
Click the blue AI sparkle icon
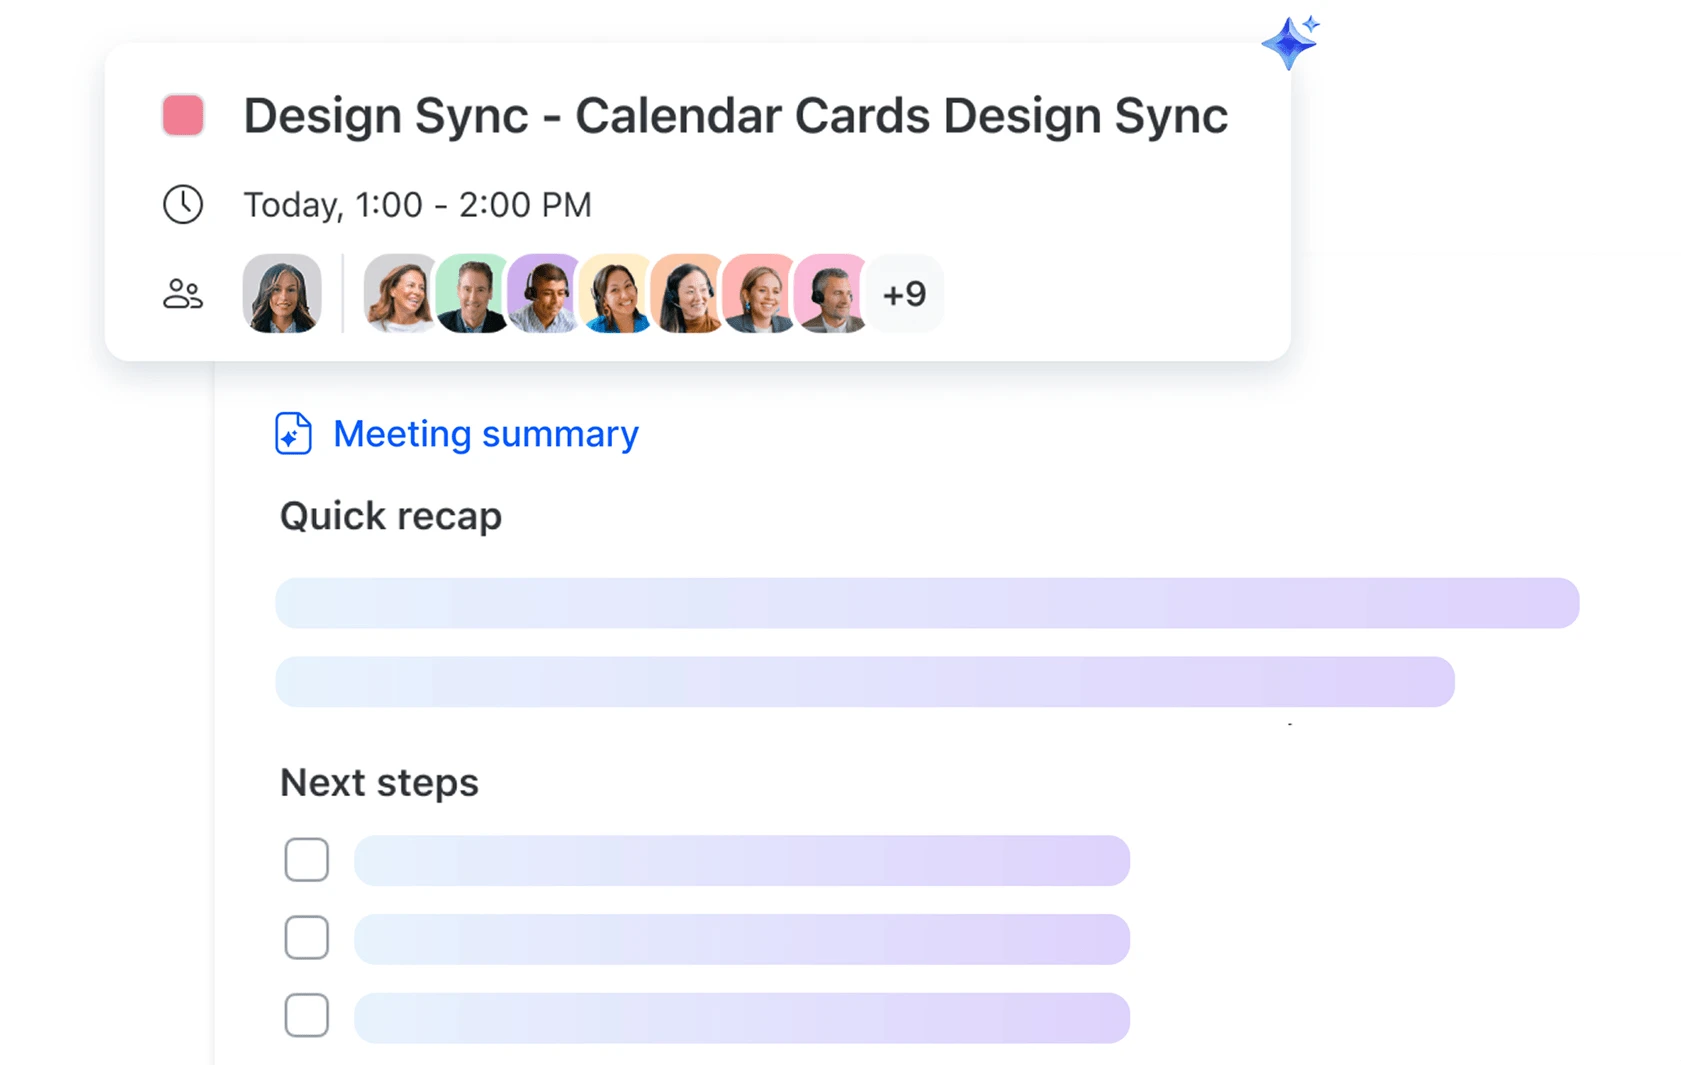[1289, 43]
